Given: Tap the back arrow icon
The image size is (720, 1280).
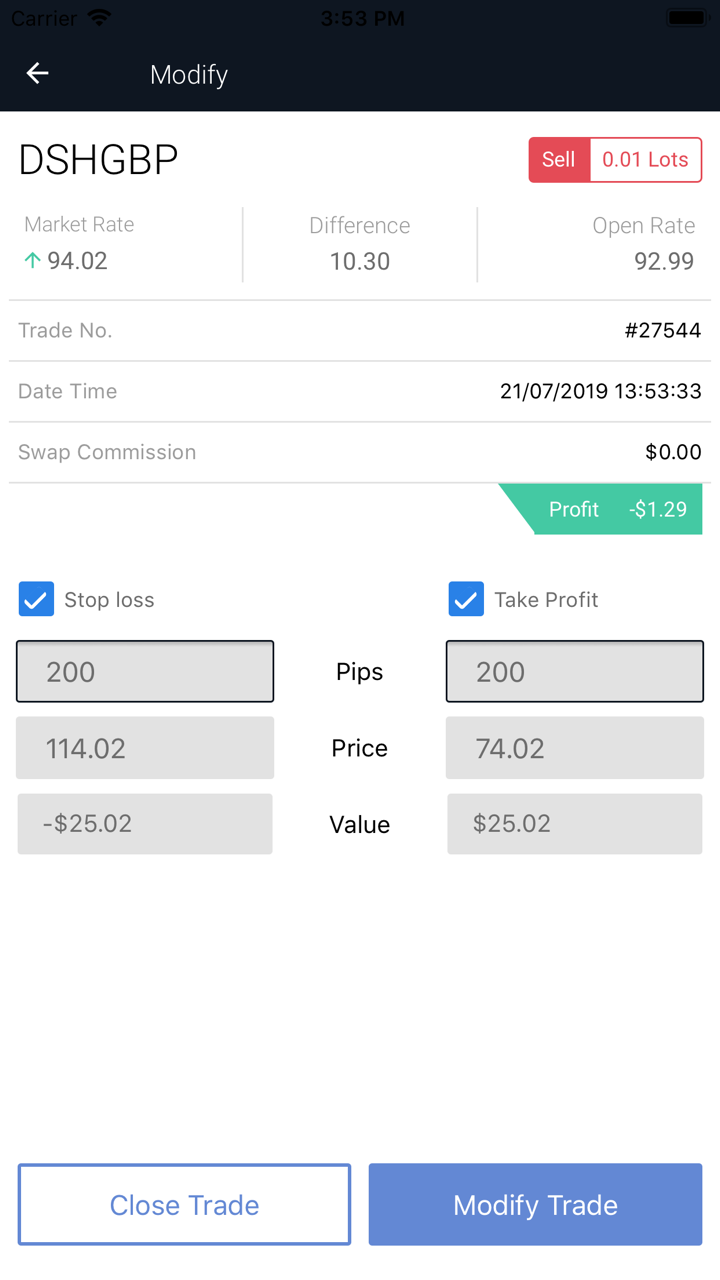Looking at the screenshot, I should [38, 74].
